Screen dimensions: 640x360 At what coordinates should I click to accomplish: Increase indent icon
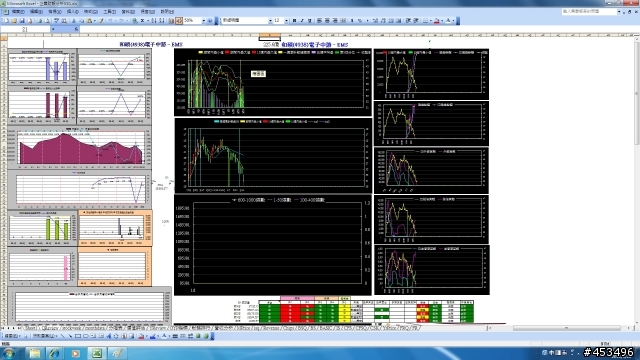click(416, 20)
